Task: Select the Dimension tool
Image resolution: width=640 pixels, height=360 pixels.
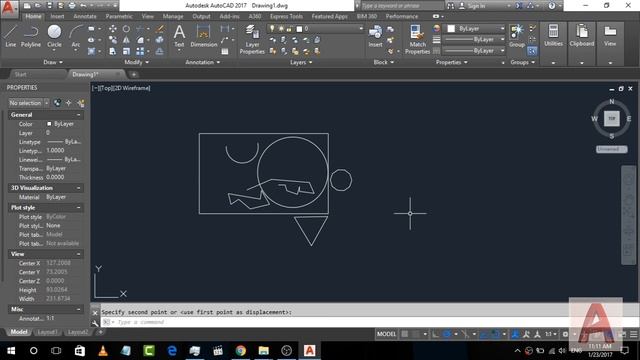Action: [x=203, y=36]
